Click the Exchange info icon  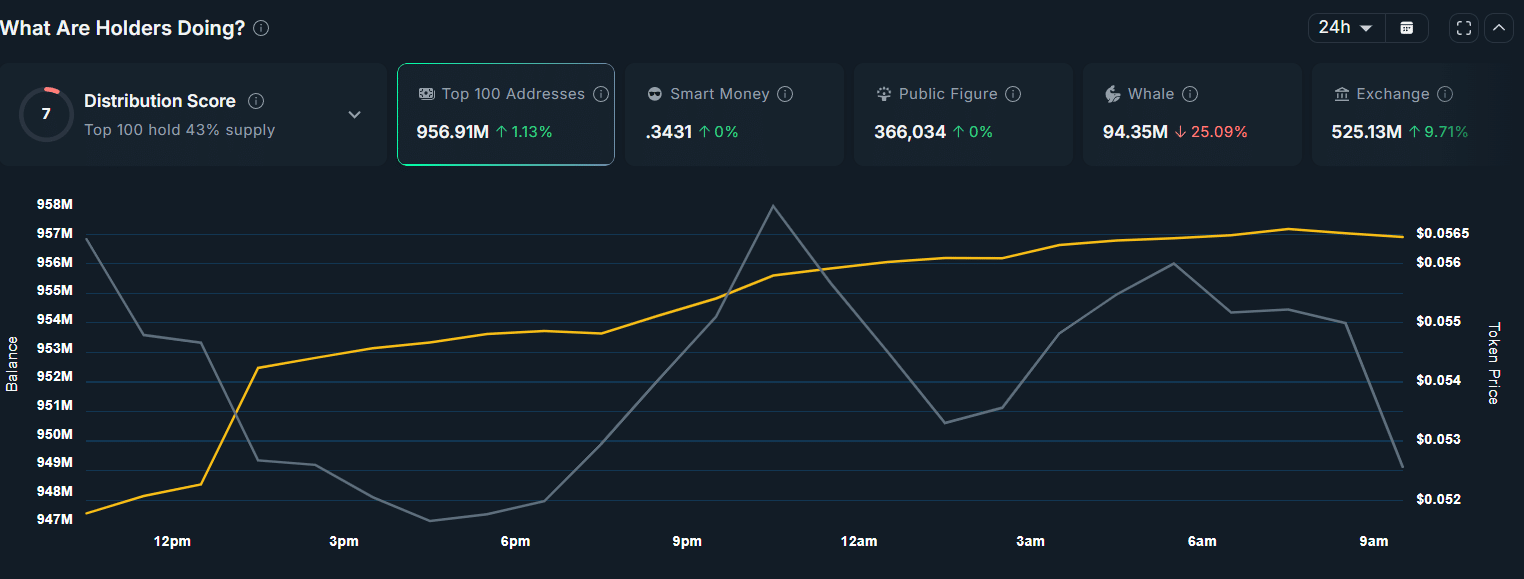(x=1445, y=94)
